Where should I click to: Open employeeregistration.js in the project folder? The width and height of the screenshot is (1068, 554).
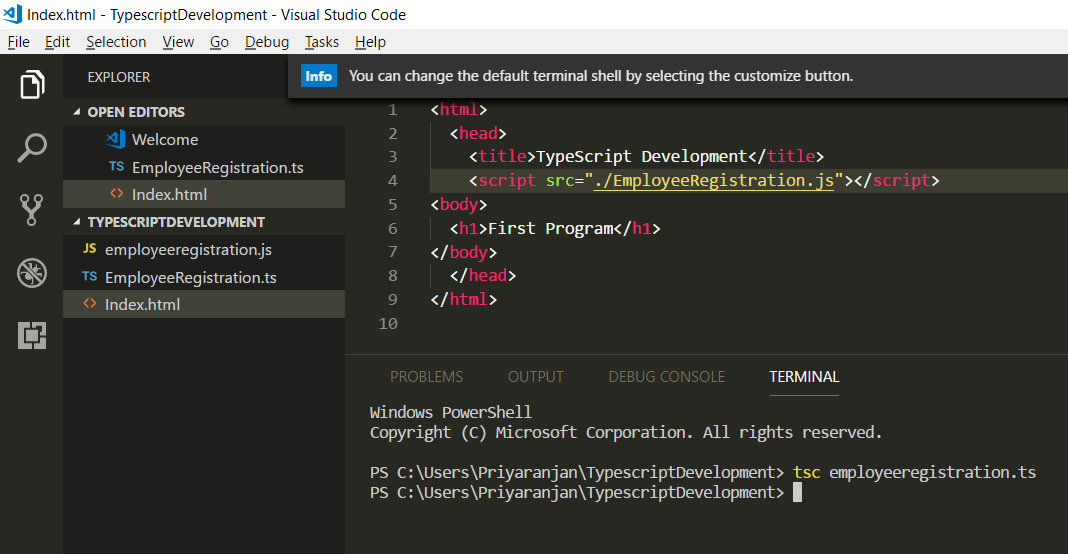(204, 249)
